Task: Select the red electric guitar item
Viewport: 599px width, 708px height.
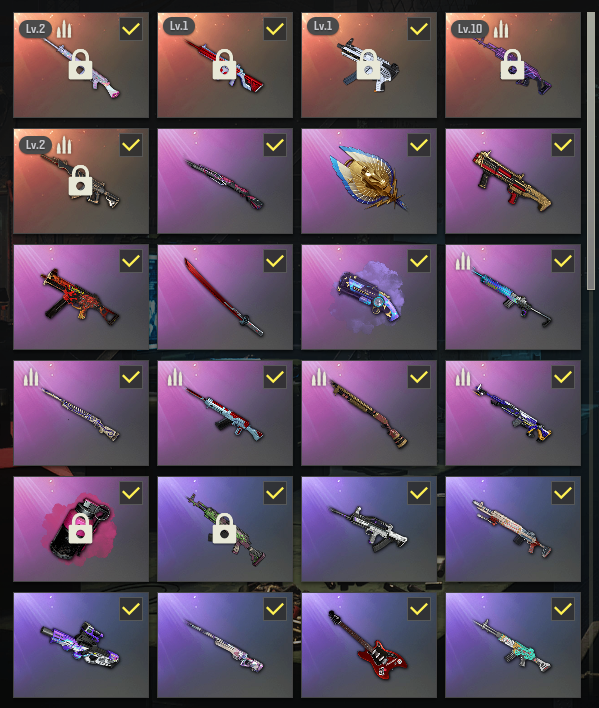Action: coord(369,645)
